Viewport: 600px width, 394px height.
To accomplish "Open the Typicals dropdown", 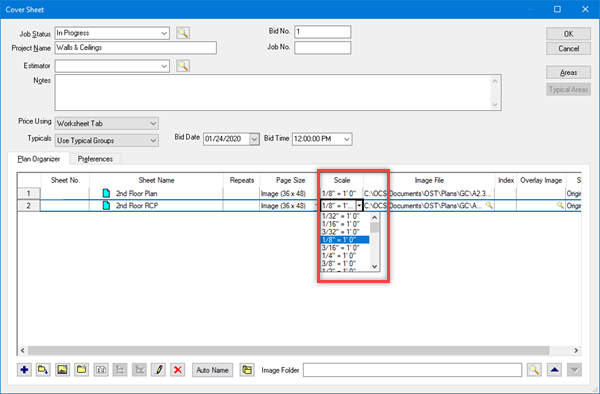I will pos(153,141).
